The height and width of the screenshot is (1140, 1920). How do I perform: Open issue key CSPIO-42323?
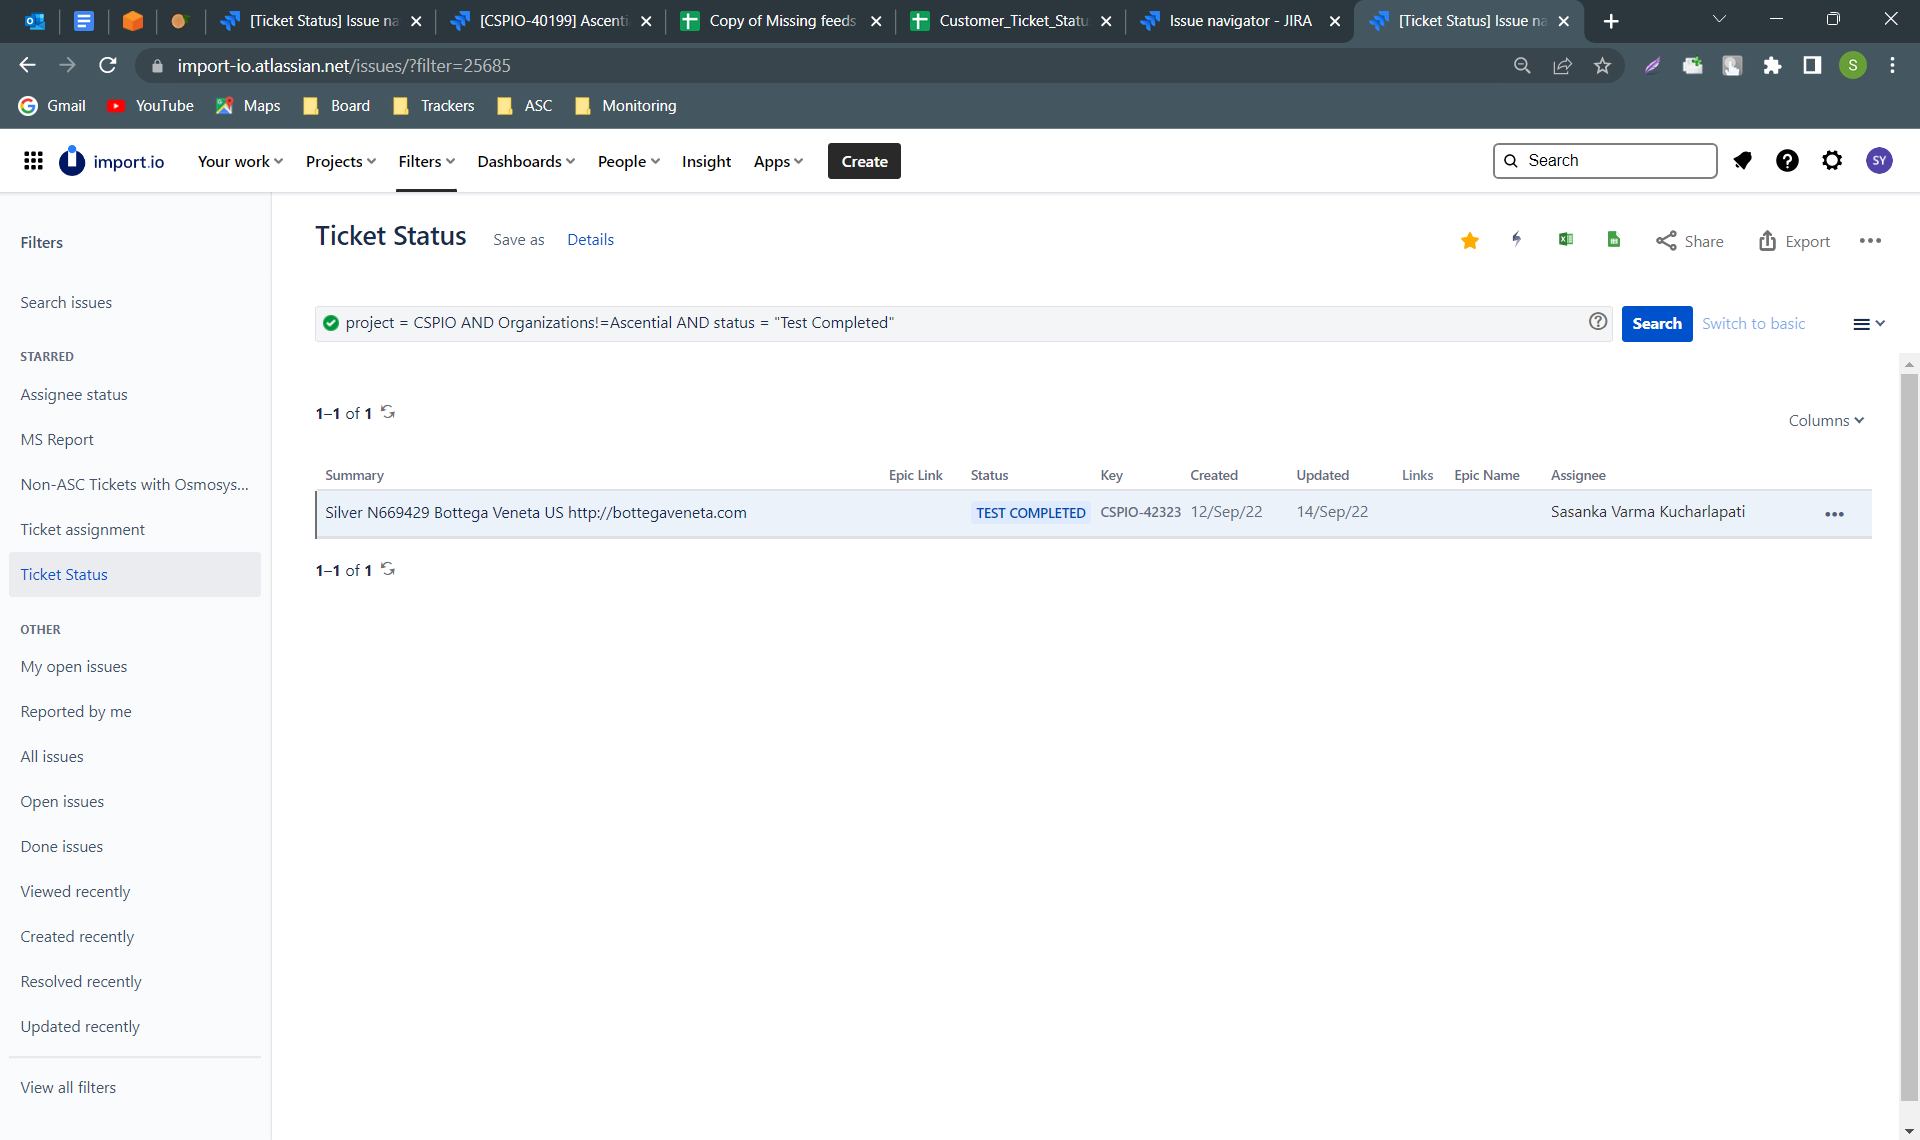pyautogui.click(x=1140, y=512)
